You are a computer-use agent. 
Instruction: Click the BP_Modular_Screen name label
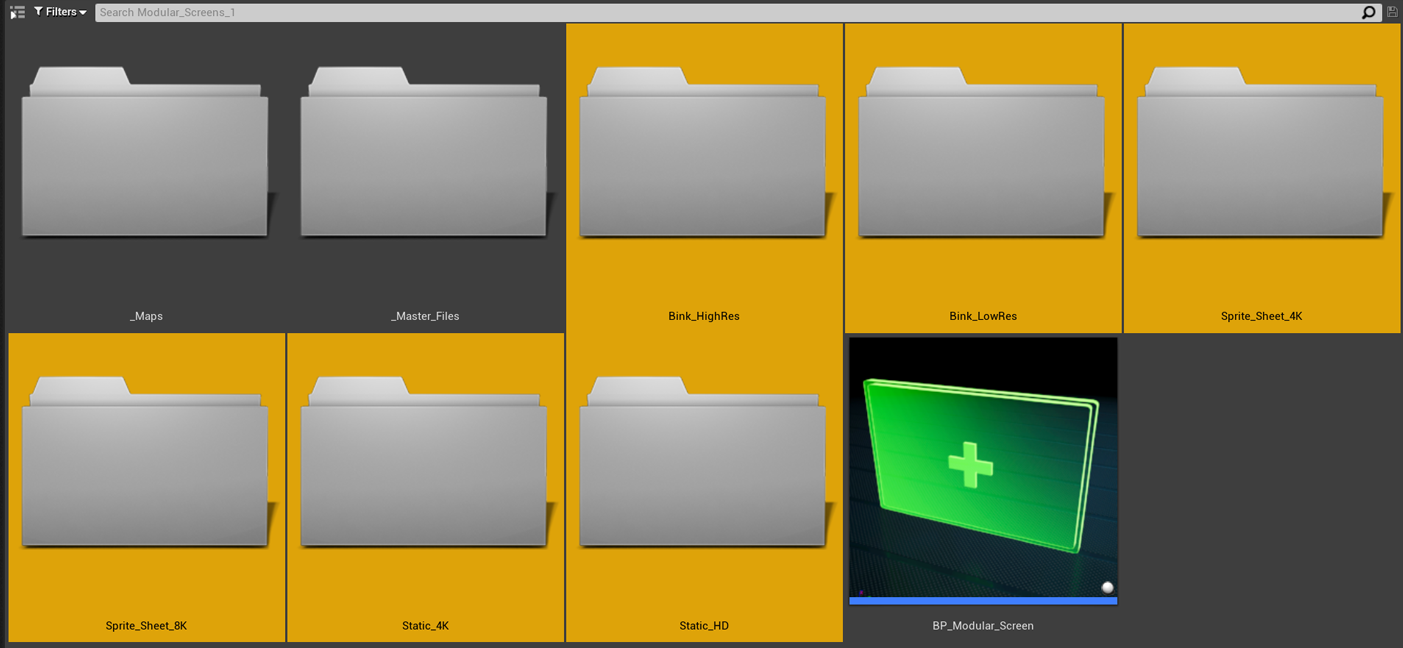click(983, 626)
